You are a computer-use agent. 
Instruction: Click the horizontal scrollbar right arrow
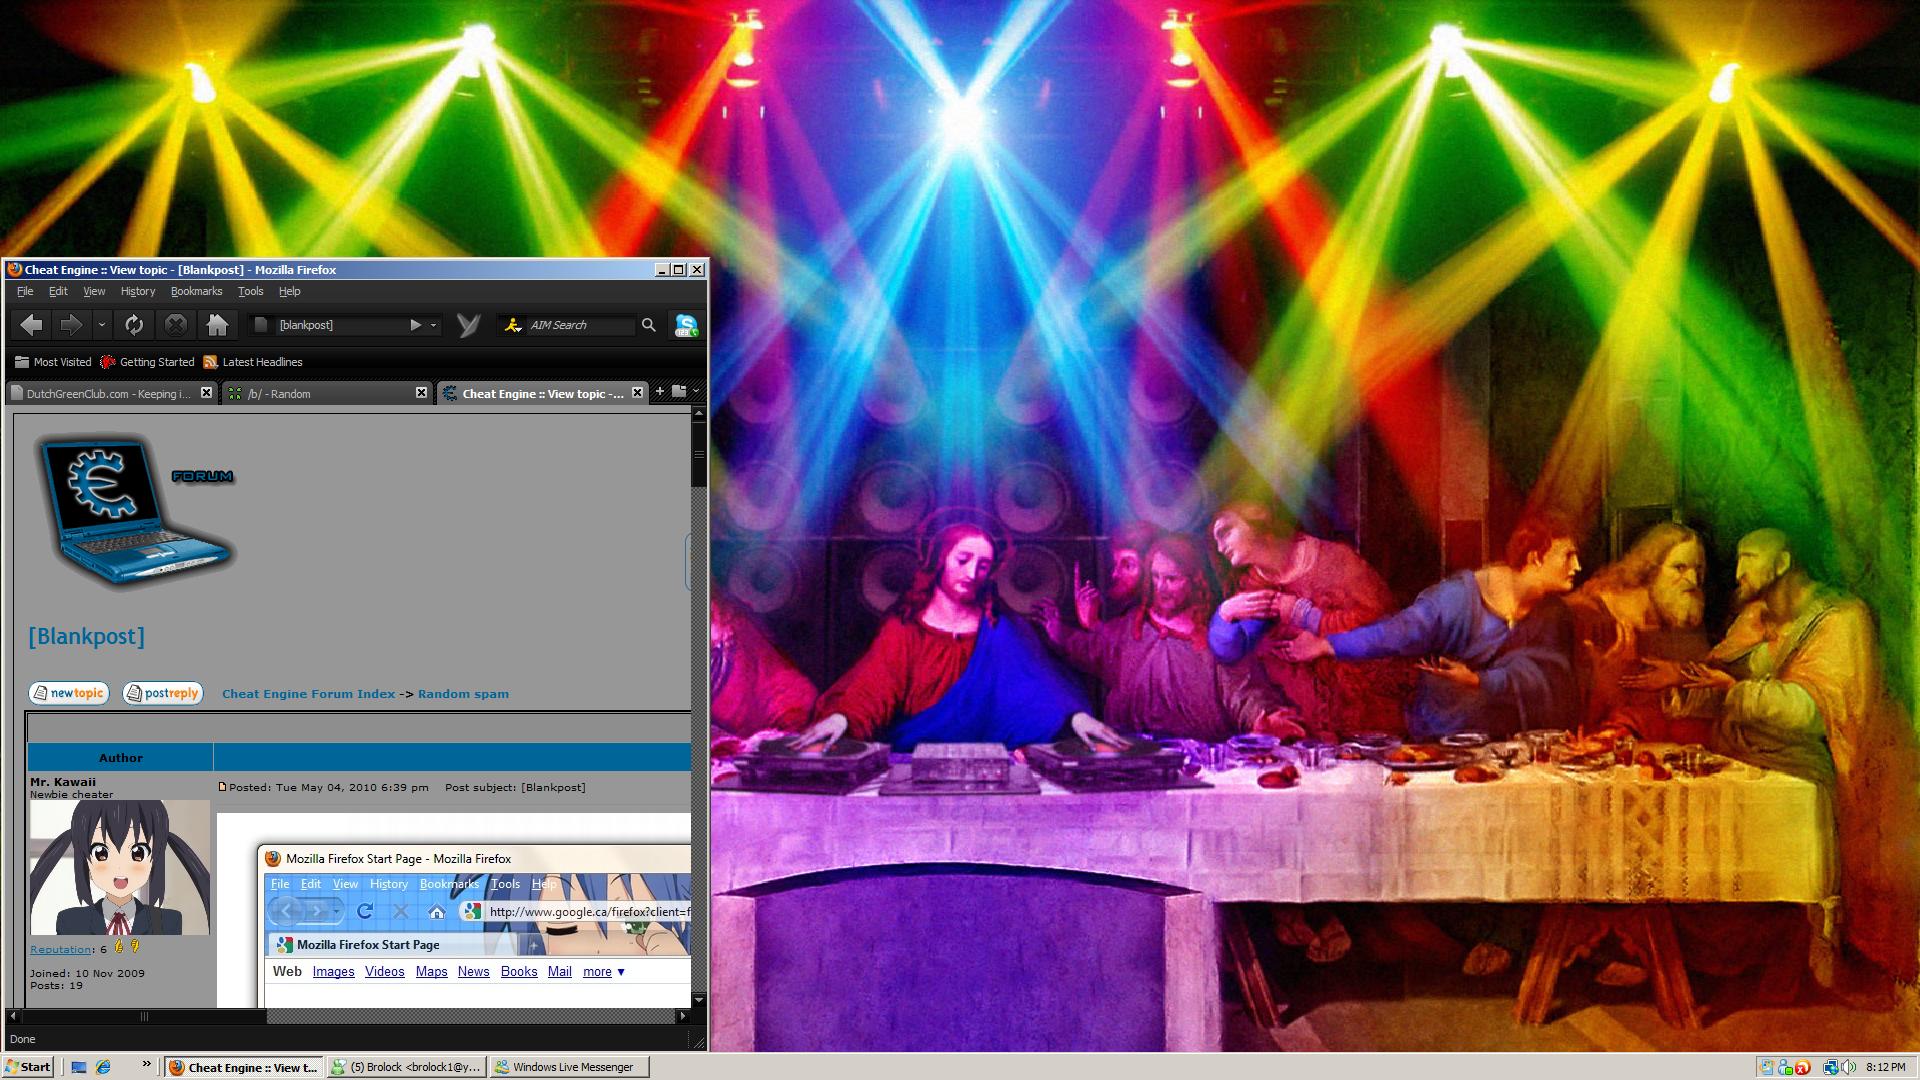tap(683, 1017)
